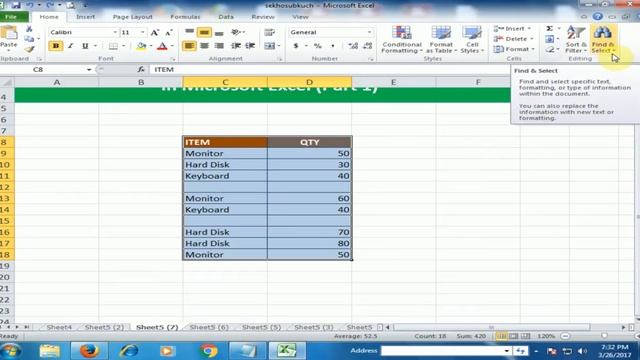Toggle Middle Align vertical alignment
Viewport: 640px width, 360px height.
204,32
